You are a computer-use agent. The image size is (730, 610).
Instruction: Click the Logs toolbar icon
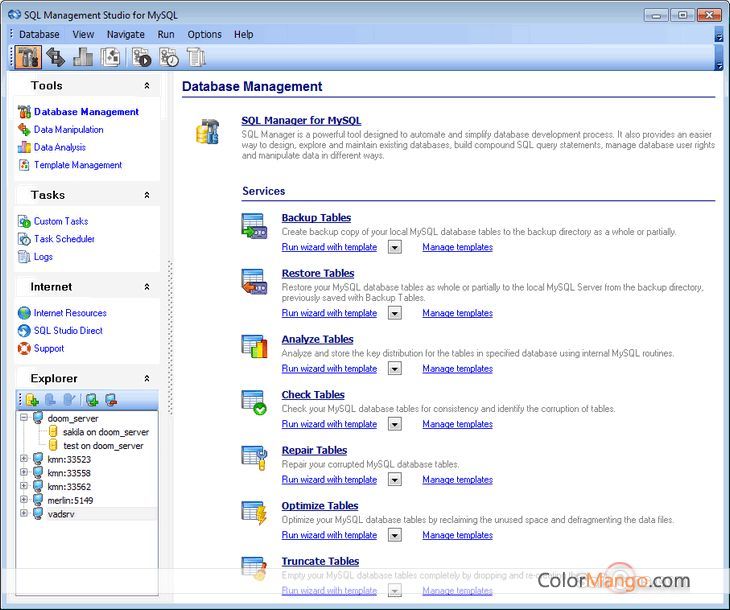pyautogui.click(x=196, y=58)
